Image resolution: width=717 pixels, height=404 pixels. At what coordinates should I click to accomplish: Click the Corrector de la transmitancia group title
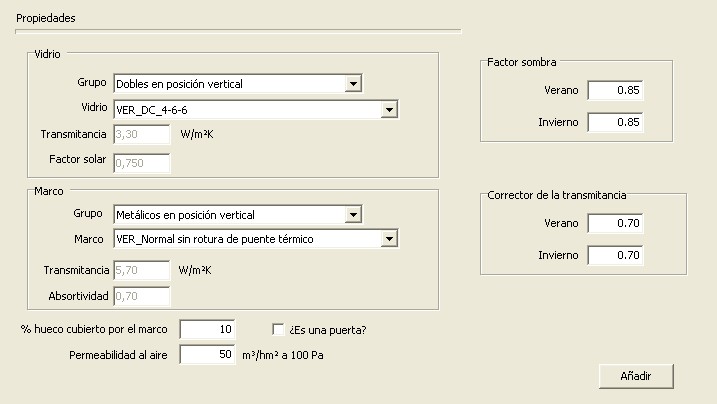click(557, 195)
